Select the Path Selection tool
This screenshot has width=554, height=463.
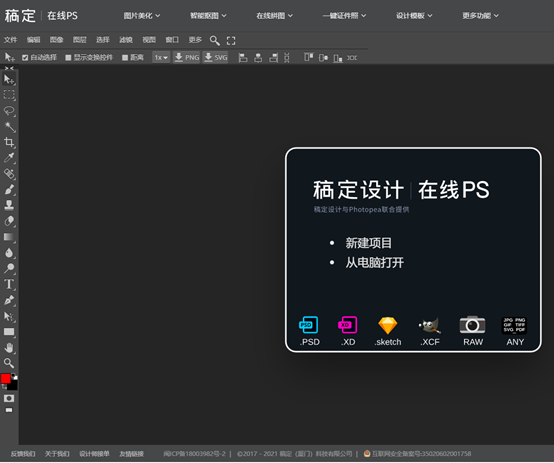click(9, 316)
